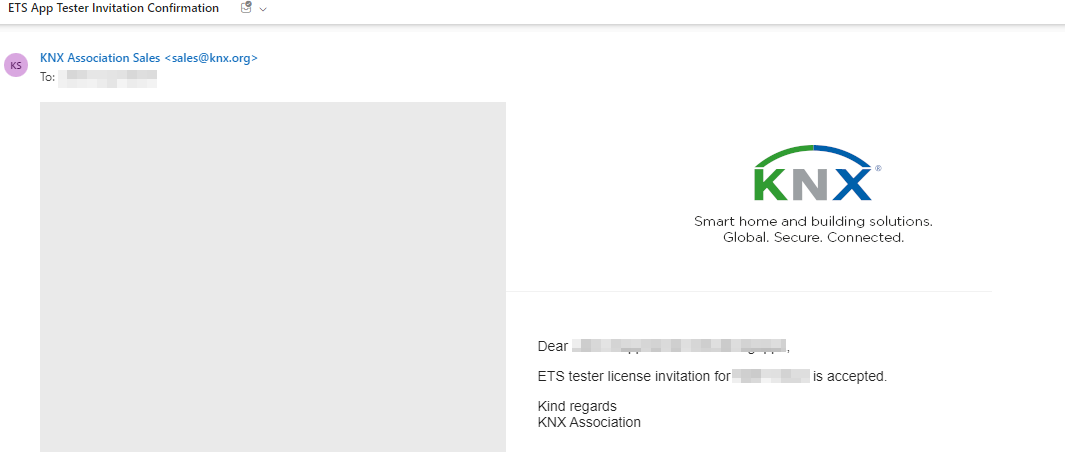
Task: Click the blurred name after Dear
Action: [x=679, y=346]
